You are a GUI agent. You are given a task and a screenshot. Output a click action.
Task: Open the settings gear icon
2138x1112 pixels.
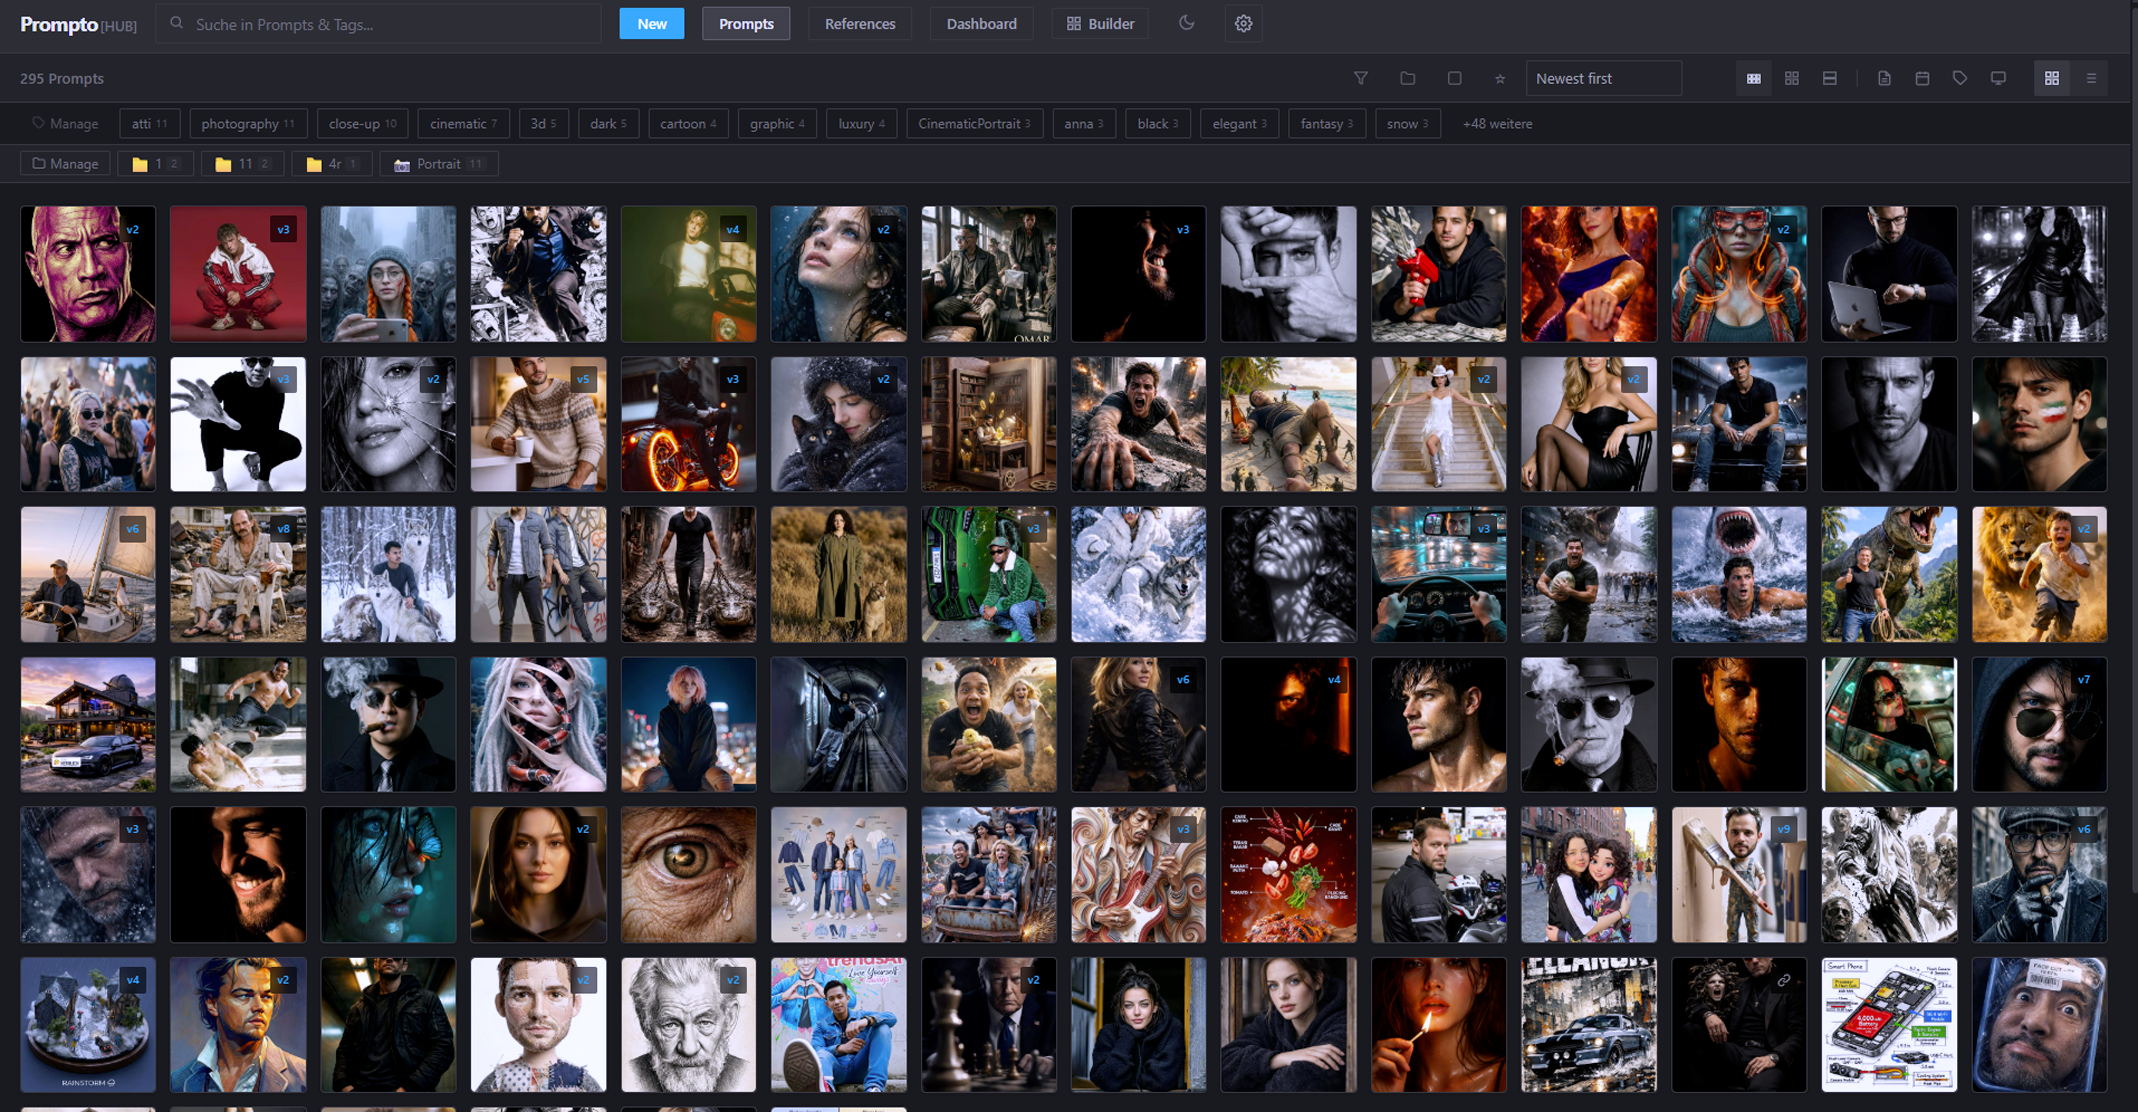click(x=1243, y=23)
